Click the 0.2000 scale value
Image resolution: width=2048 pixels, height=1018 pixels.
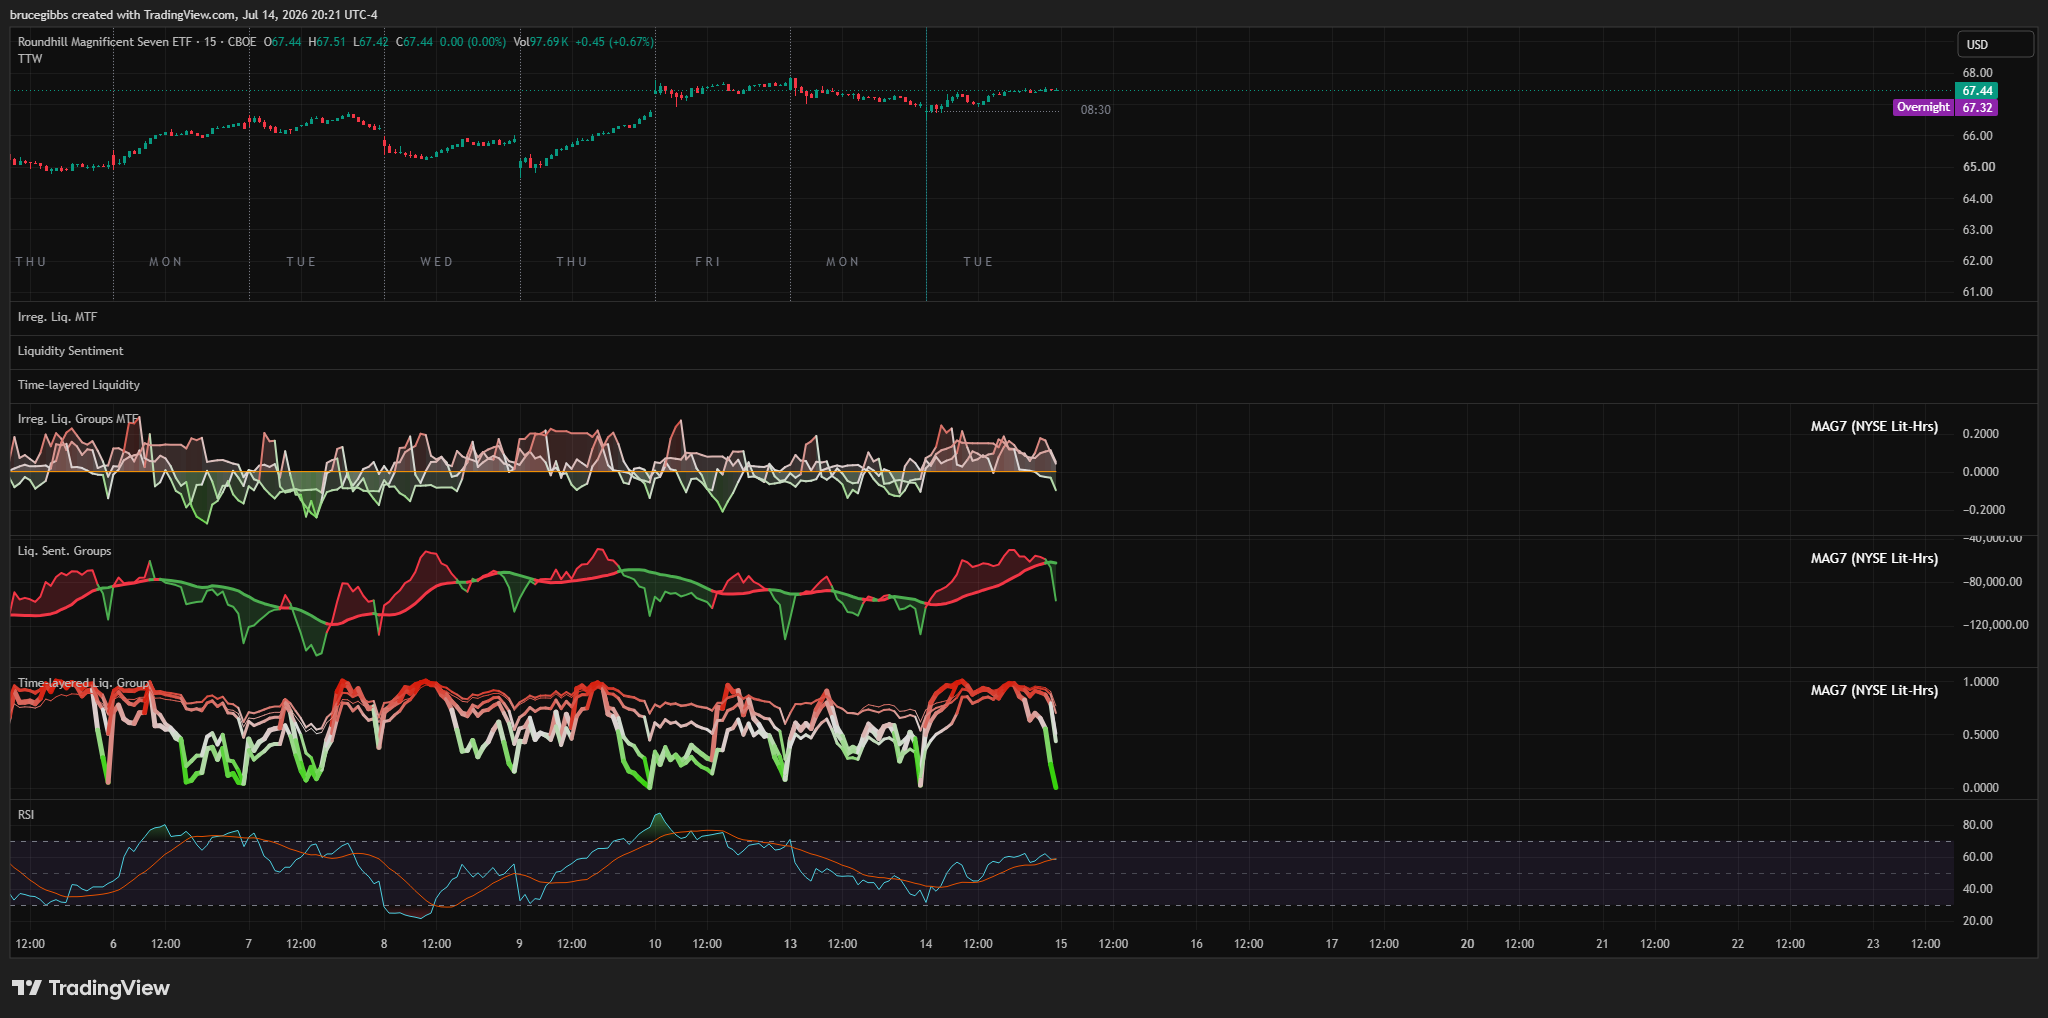(x=1981, y=434)
